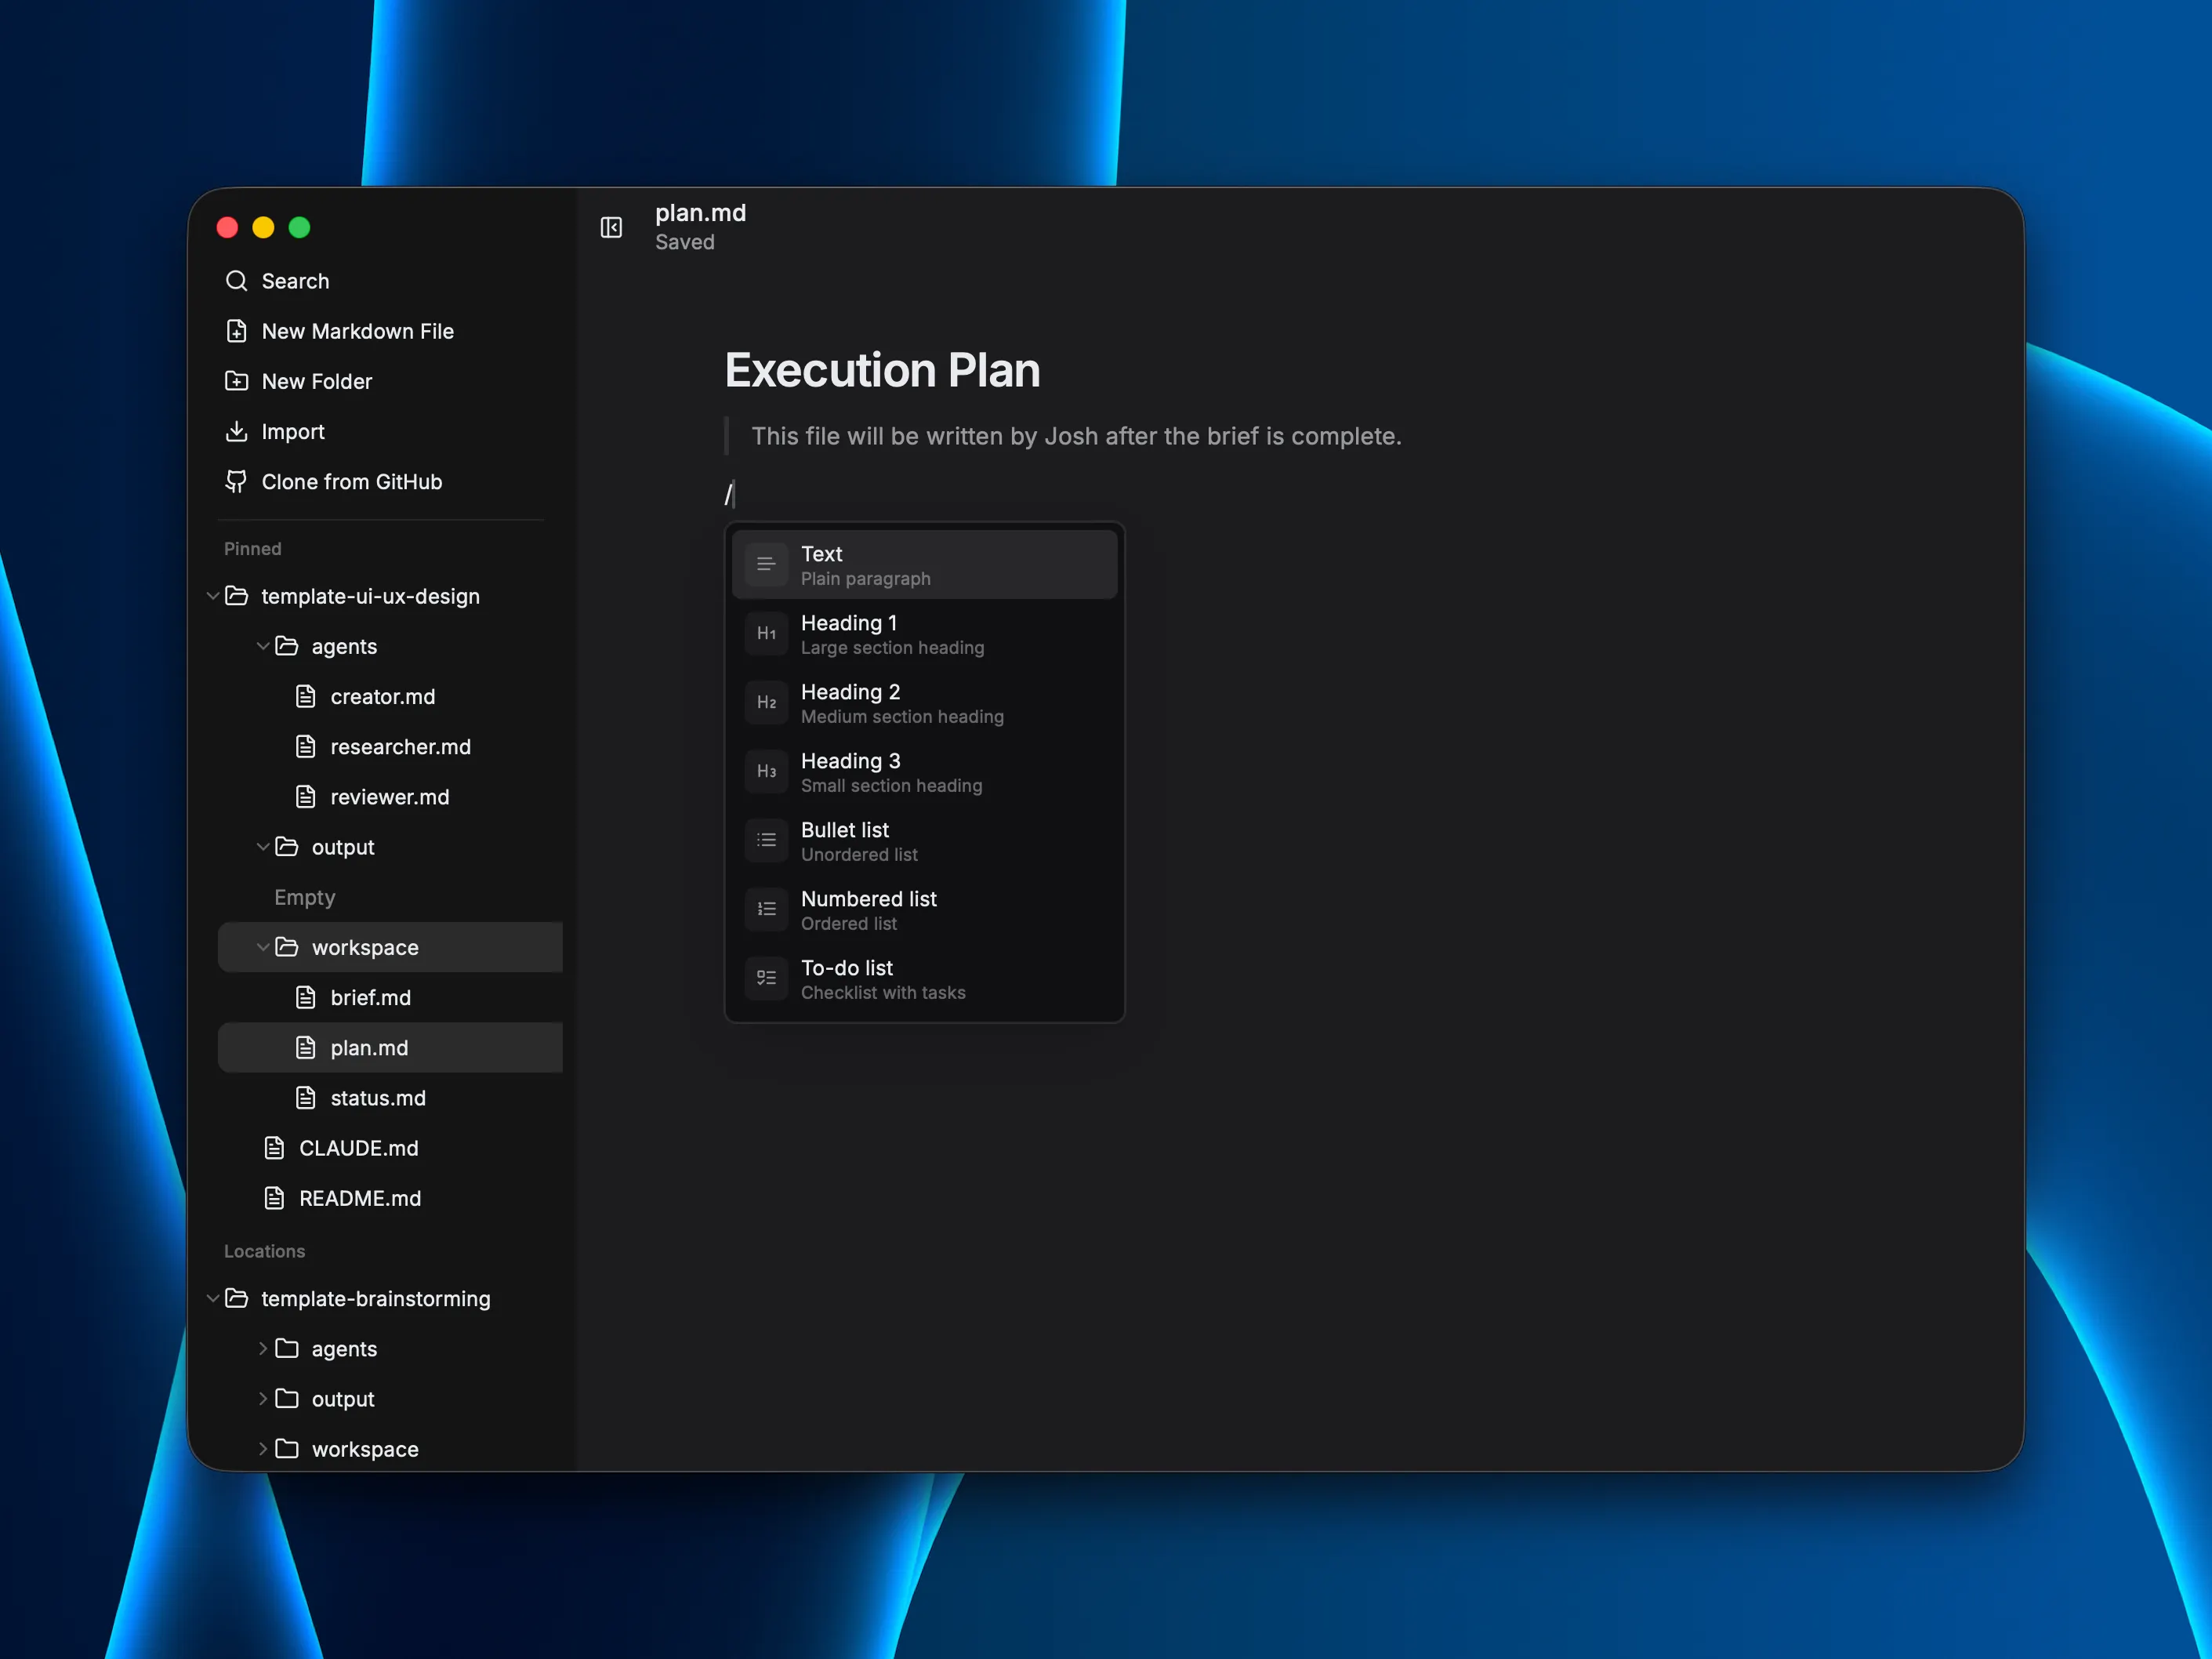2212x1659 pixels.
Task: Click the file icon beside plan.md
Action: point(306,1047)
